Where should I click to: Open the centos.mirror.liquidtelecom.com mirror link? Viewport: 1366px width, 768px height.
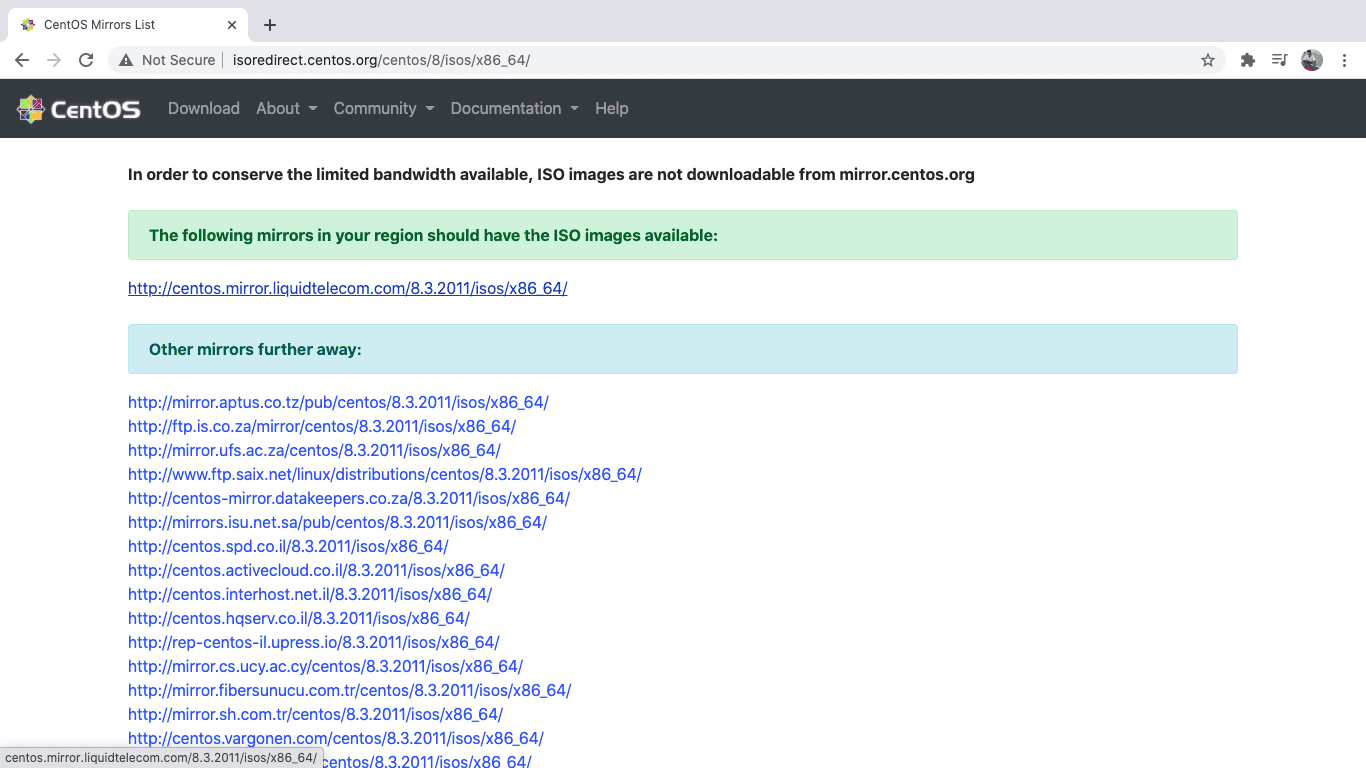tap(348, 288)
